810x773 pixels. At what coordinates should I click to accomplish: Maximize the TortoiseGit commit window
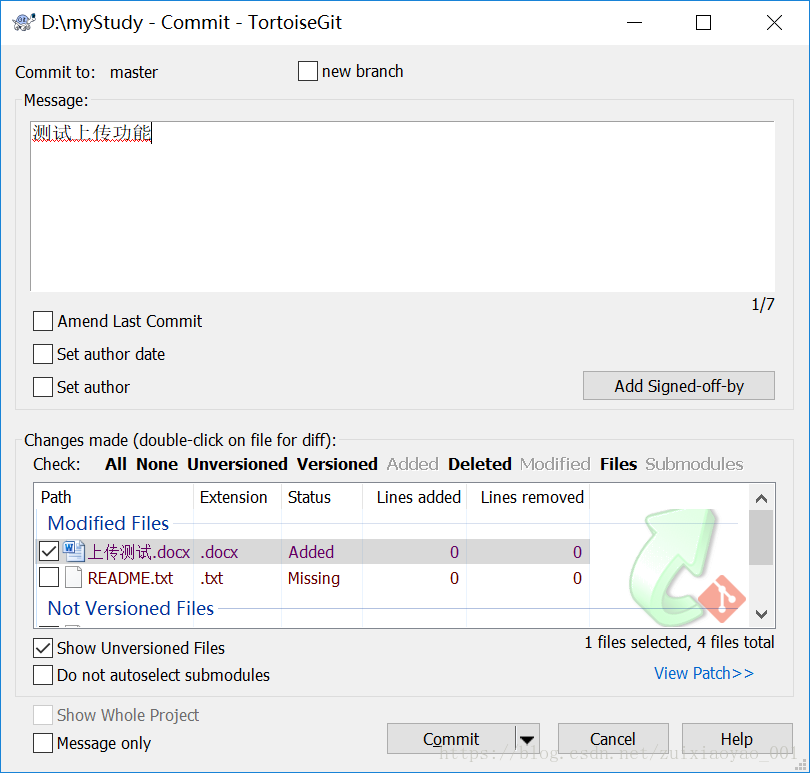704,23
